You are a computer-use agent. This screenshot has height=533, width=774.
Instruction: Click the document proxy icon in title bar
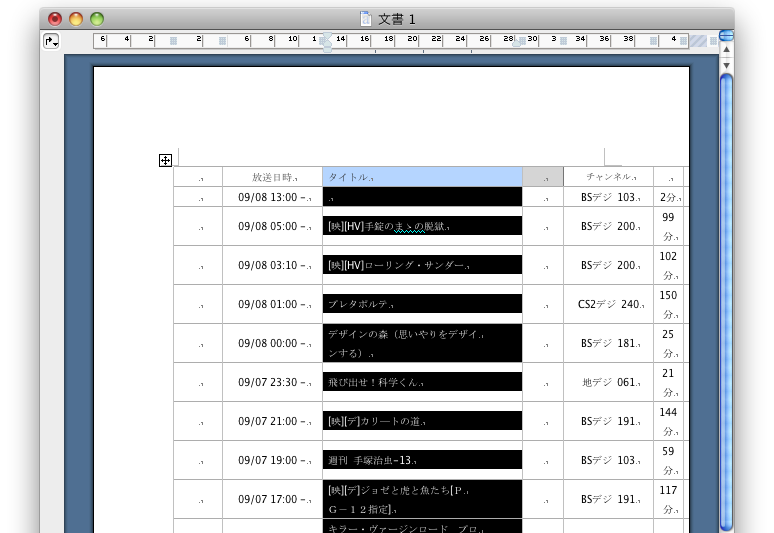[x=366, y=19]
